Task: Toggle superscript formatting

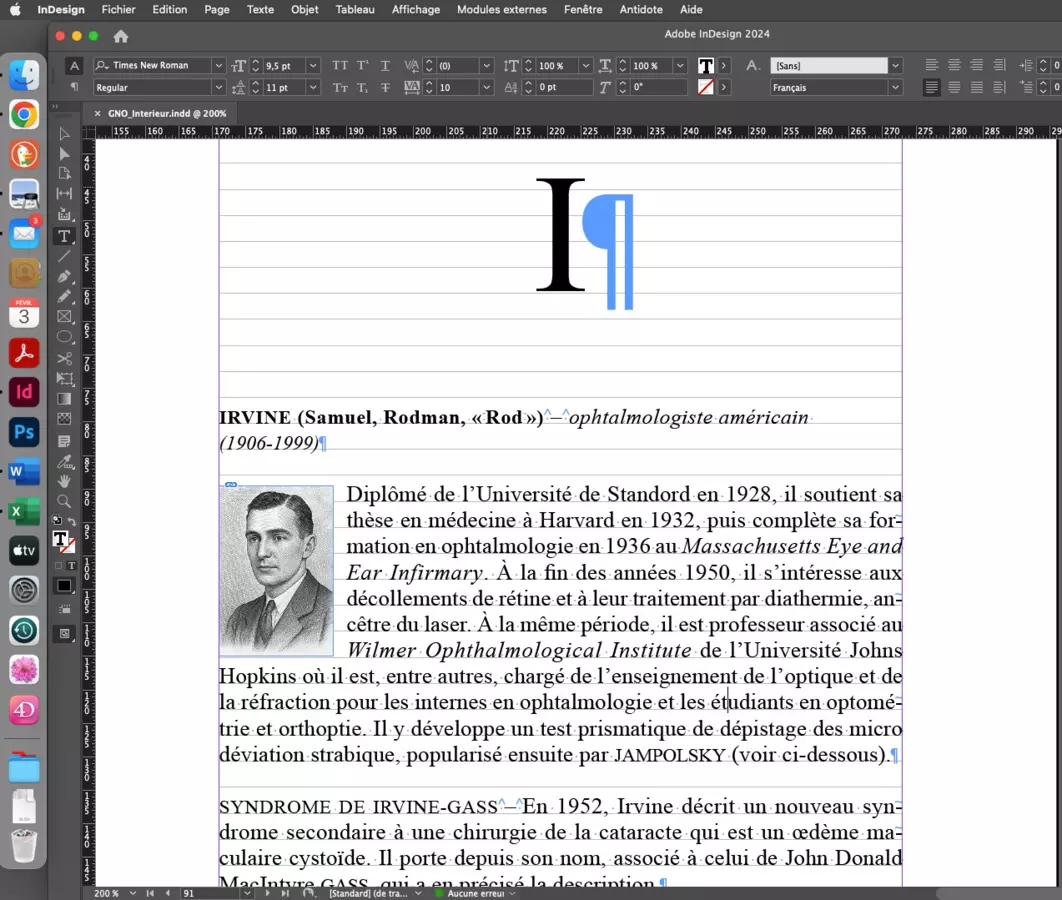Action: (362, 65)
